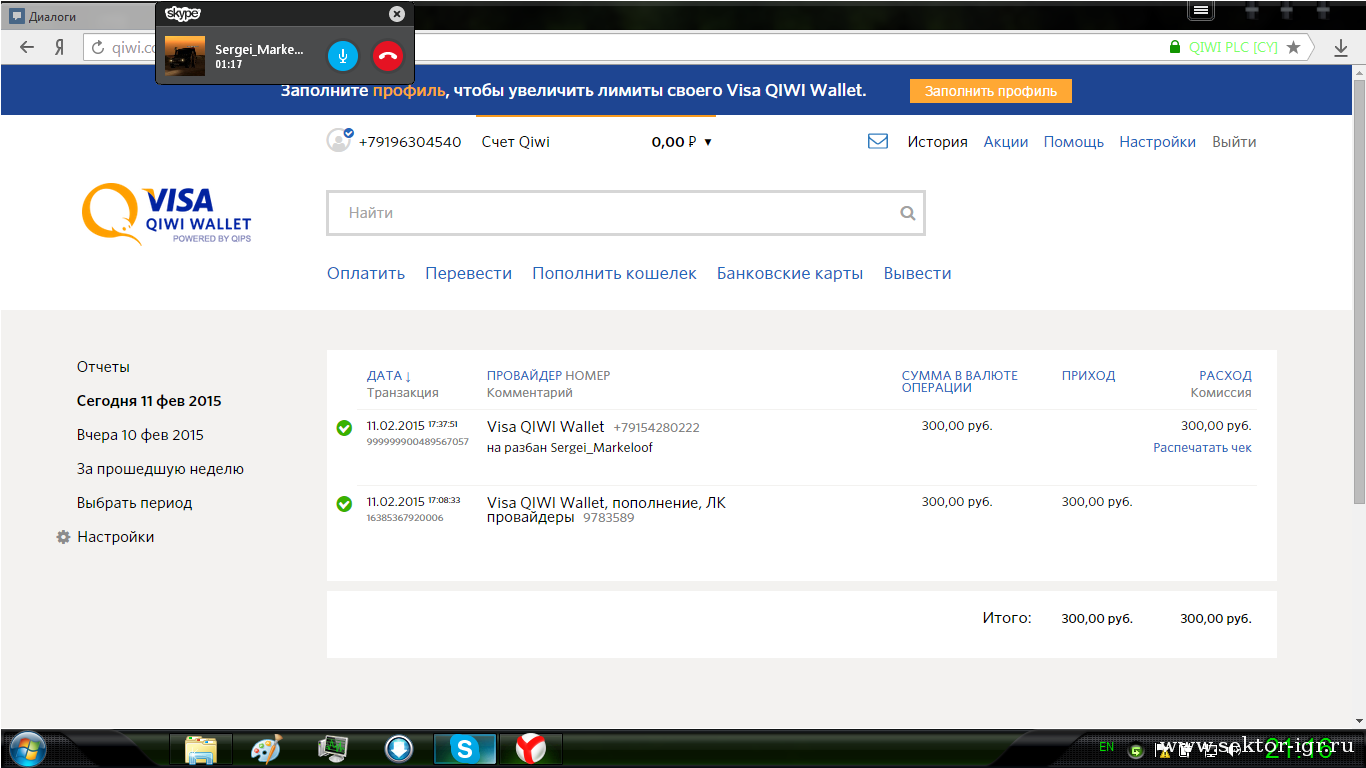Click Распечатать чек link
Screen dimensions: 1366x768
[x=1202, y=448]
